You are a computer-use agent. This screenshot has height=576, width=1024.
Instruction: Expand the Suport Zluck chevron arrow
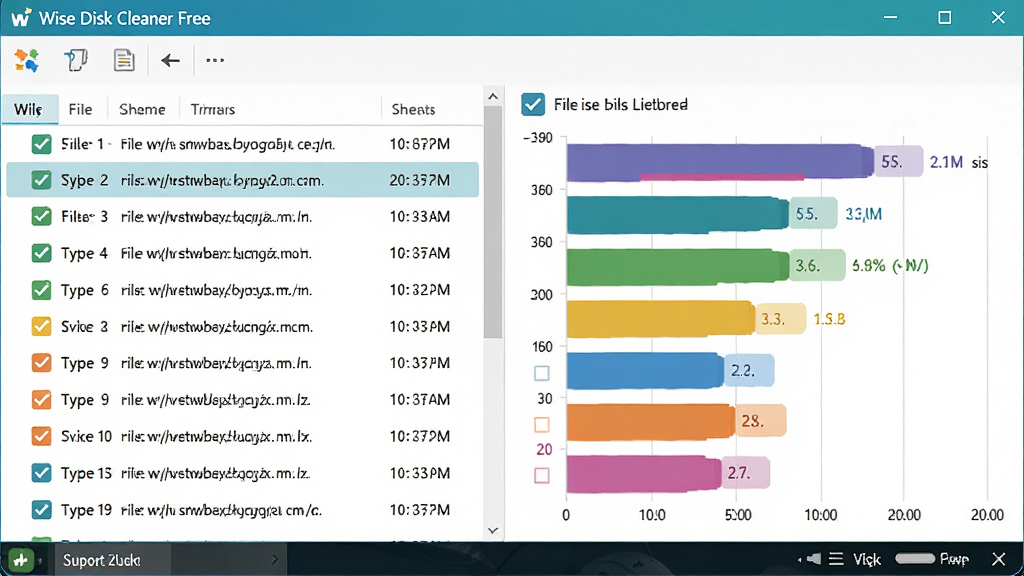tap(275, 560)
